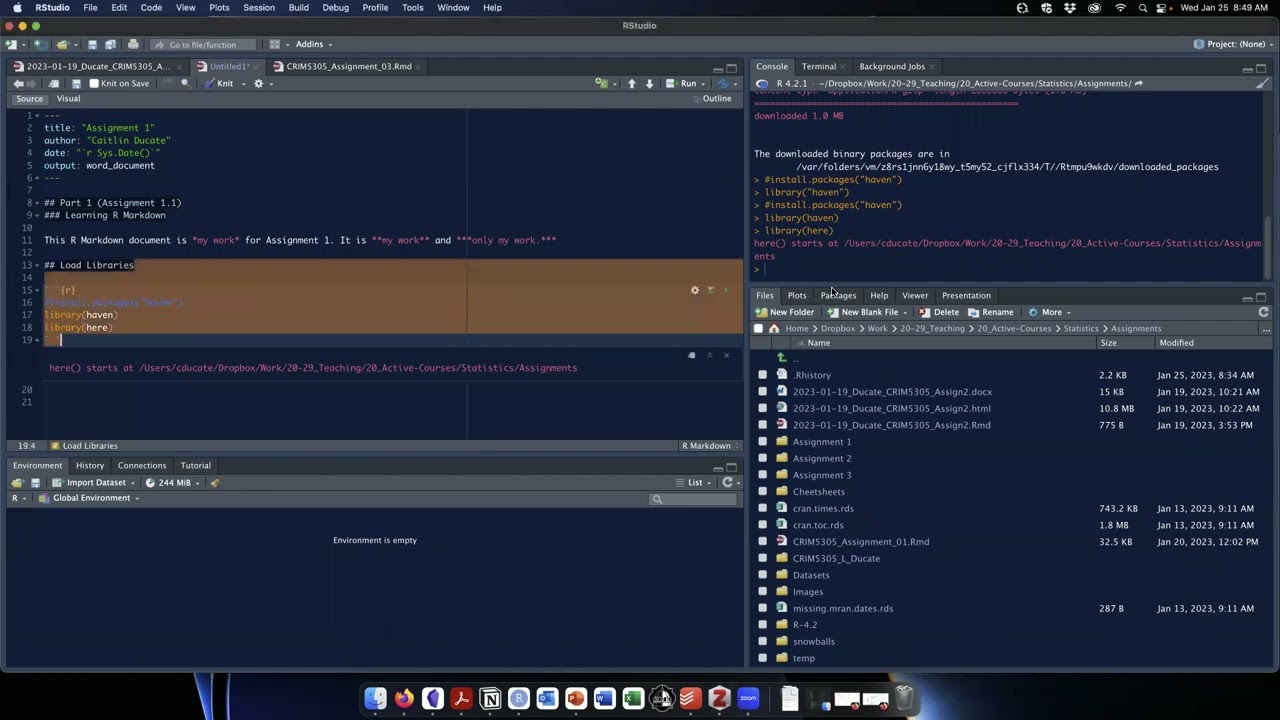Check the Assignment 1 folder checkbox
The image size is (1280, 720).
click(x=762, y=442)
